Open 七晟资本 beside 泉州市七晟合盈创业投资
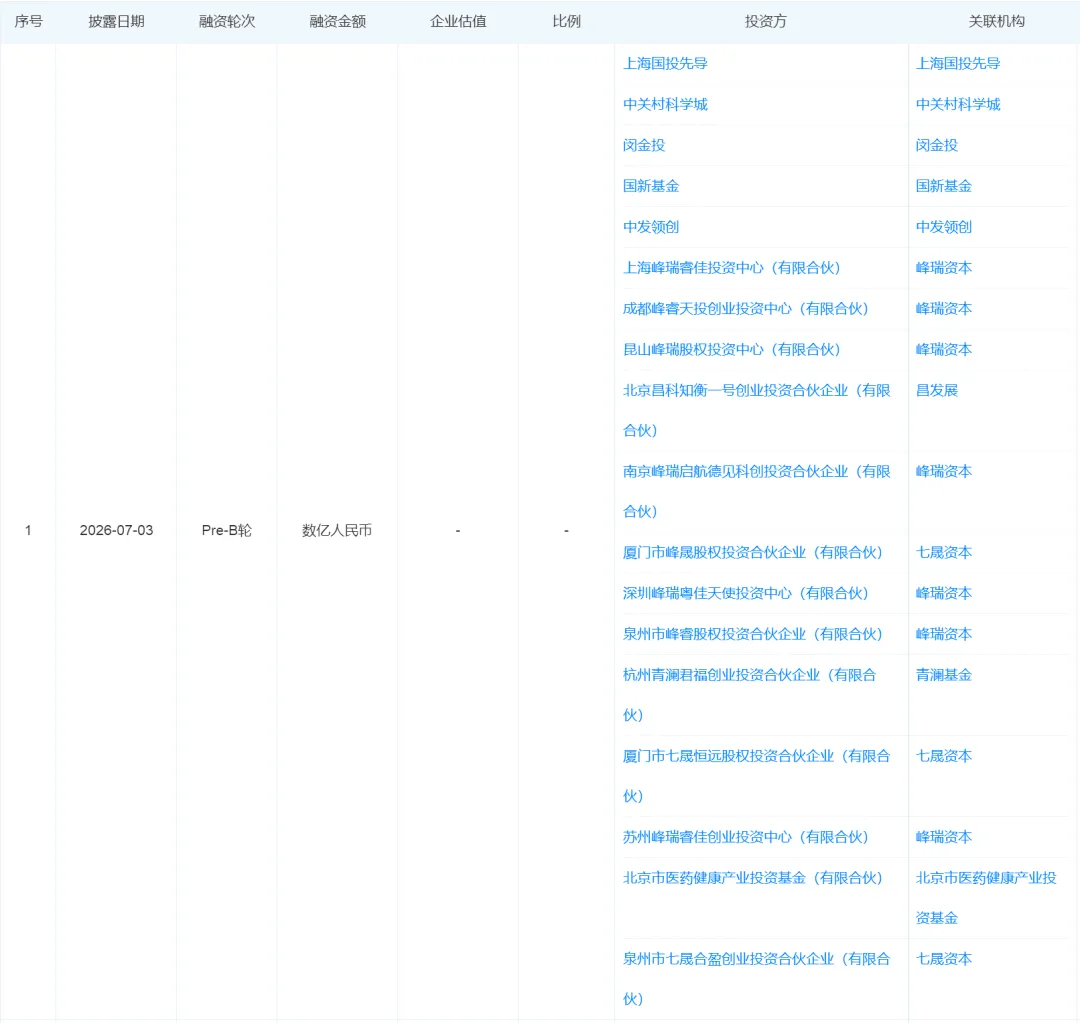The height and width of the screenshot is (1023, 1080). coord(944,958)
